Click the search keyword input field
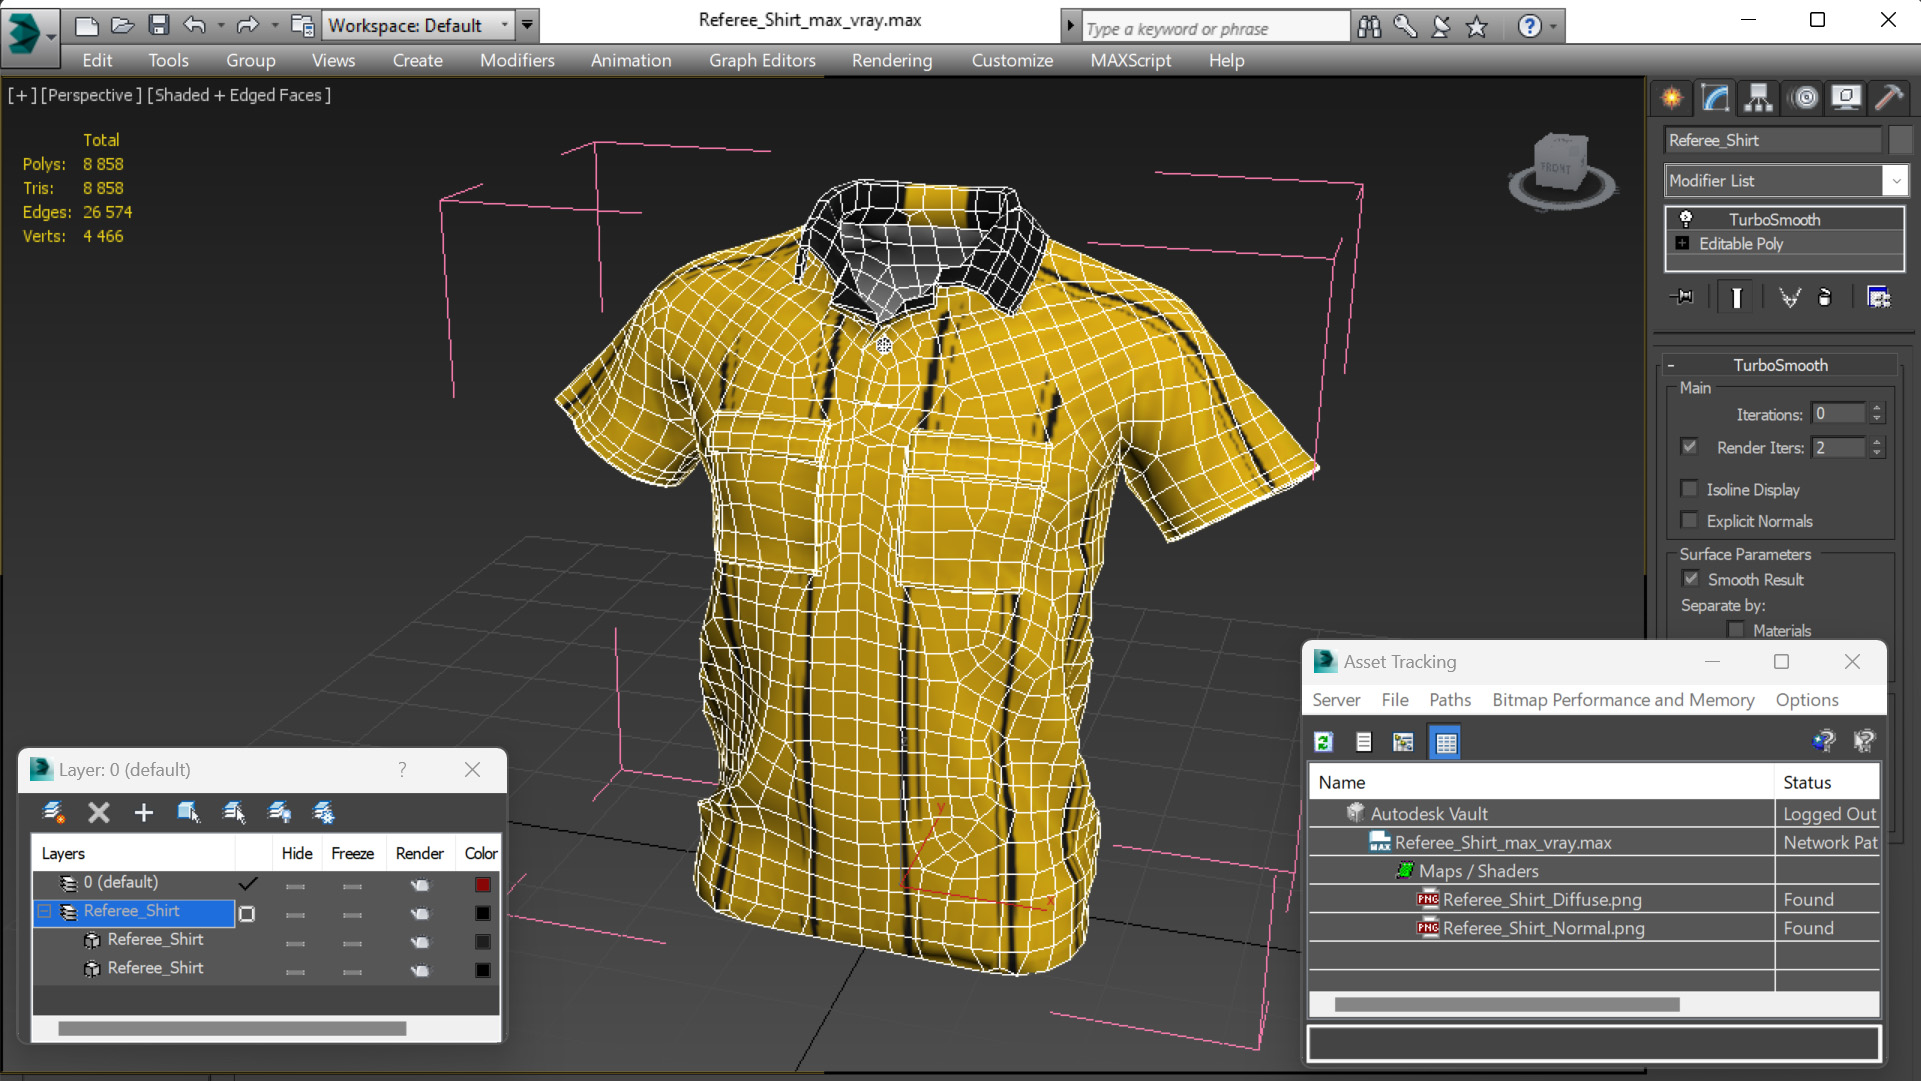The width and height of the screenshot is (1921, 1081). (1216, 28)
